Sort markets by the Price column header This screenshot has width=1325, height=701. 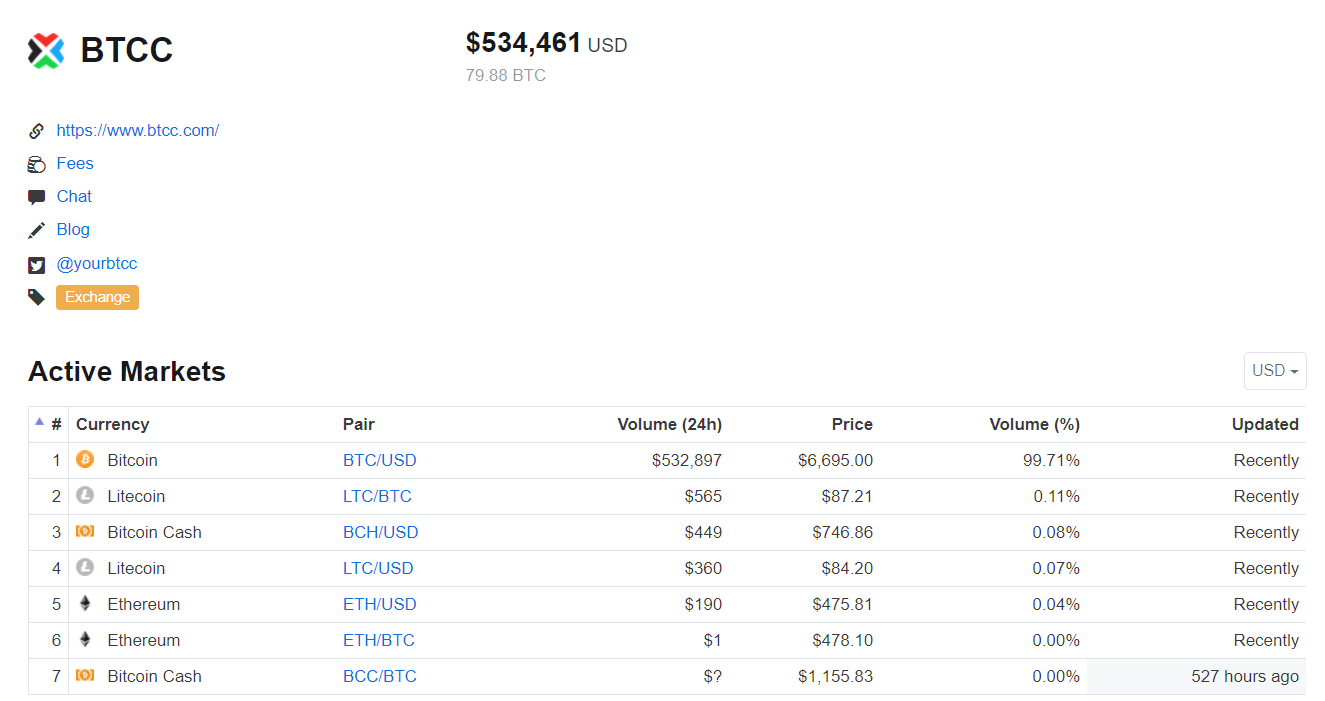click(x=852, y=424)
